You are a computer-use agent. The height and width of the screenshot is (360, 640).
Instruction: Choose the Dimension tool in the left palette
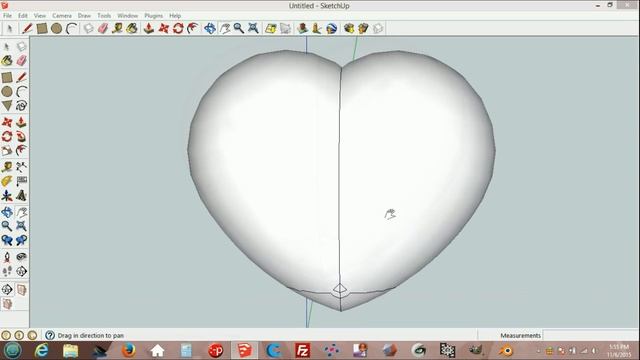[x=21, y=167]
